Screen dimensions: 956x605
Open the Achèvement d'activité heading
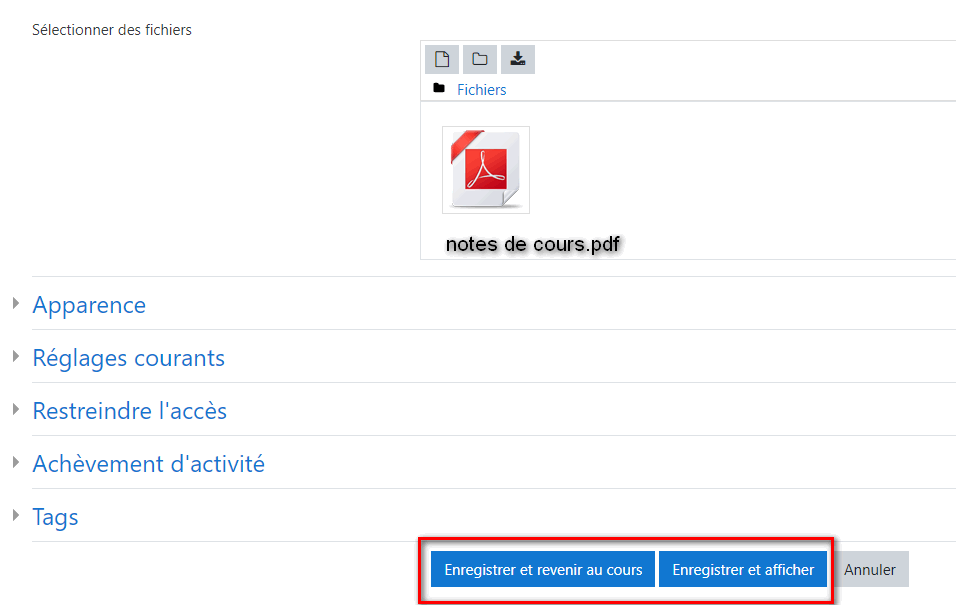tap(149, 464)
